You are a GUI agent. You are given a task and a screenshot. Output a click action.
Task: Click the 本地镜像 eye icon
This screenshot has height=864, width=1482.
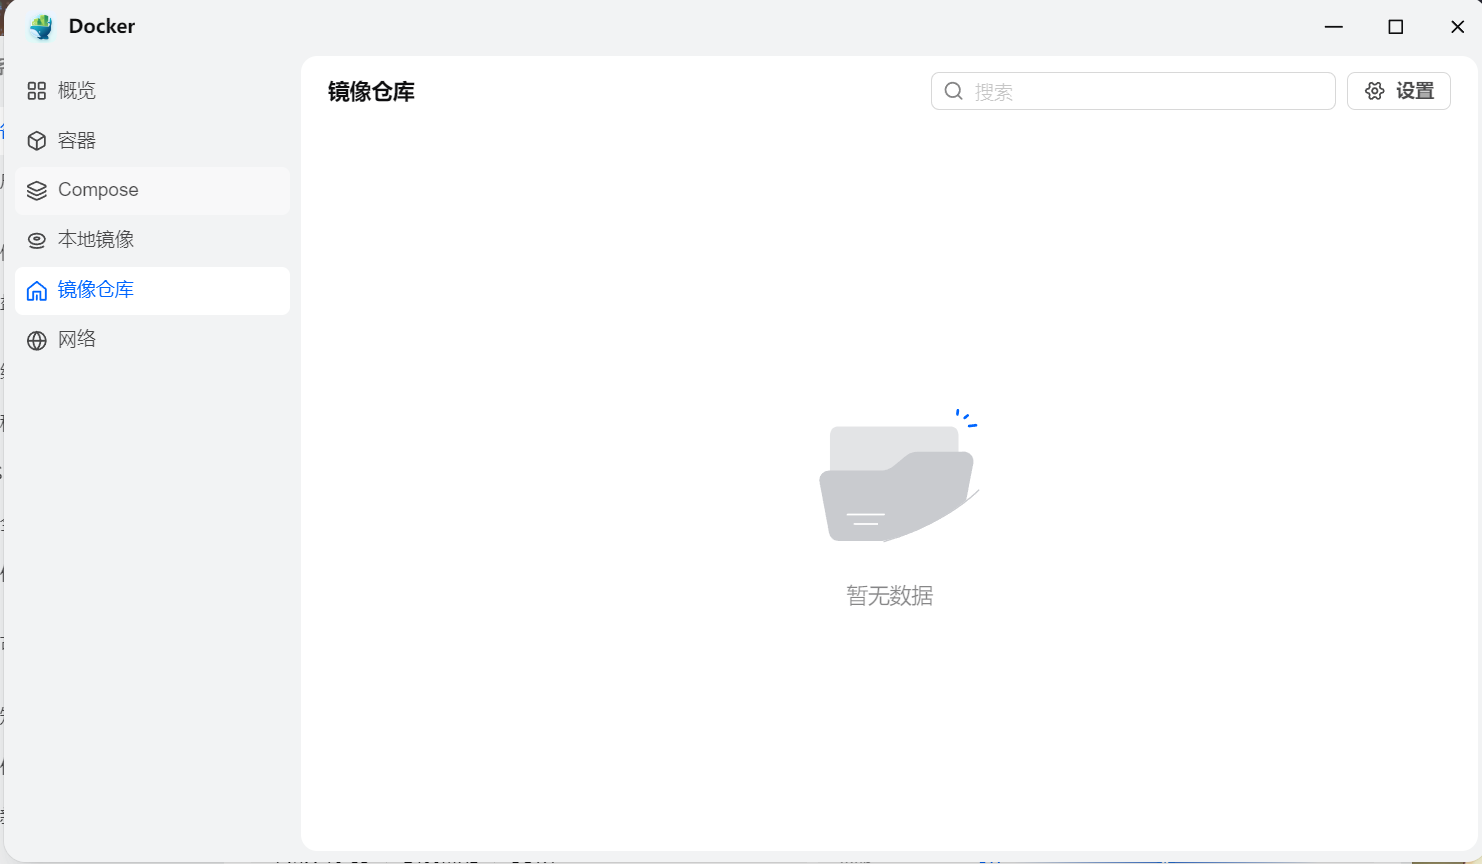tap(36, 240)
